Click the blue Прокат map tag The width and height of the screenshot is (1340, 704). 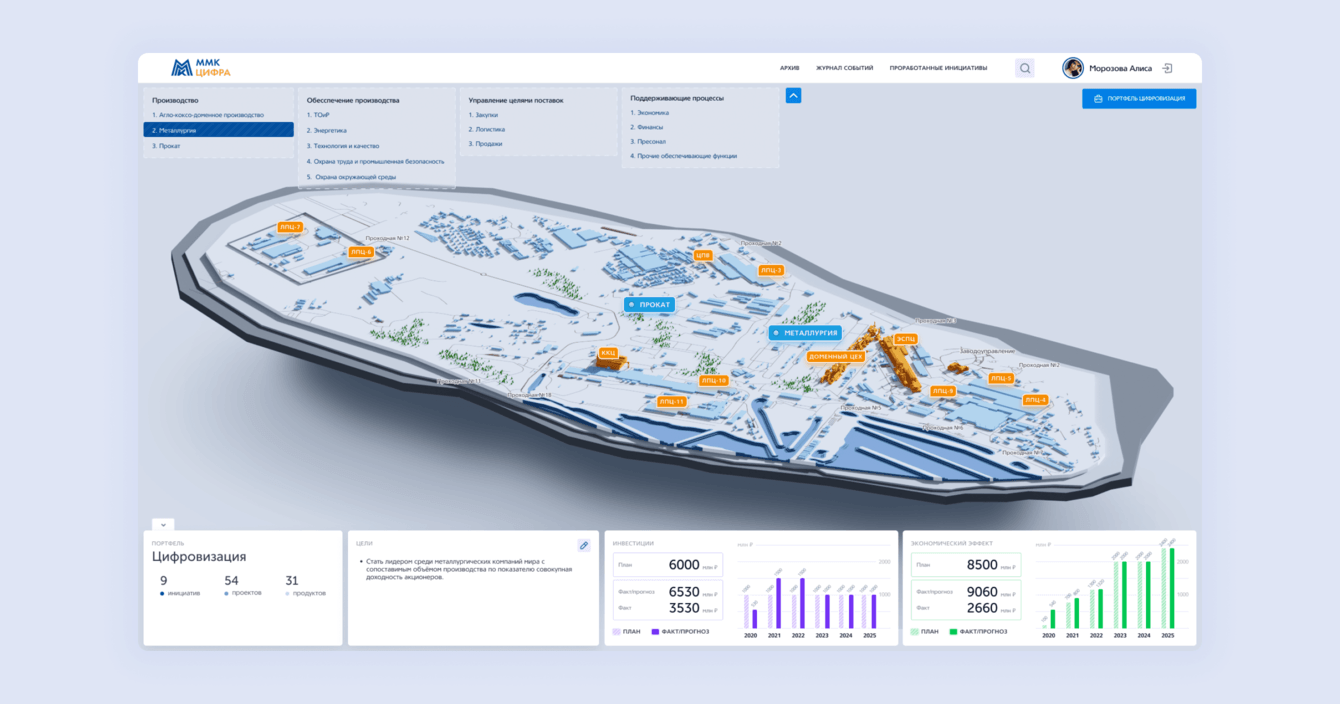click(649, 304)
